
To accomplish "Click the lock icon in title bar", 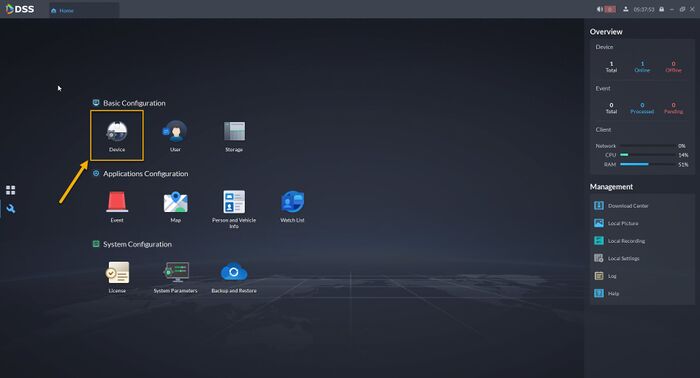I will tap(662, 9).
